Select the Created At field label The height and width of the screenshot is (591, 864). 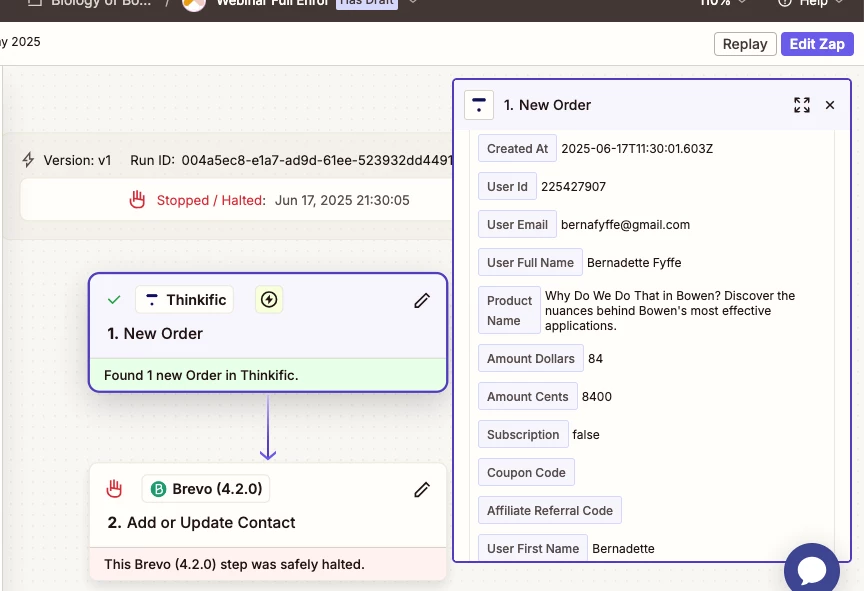(x=517, y=149)
